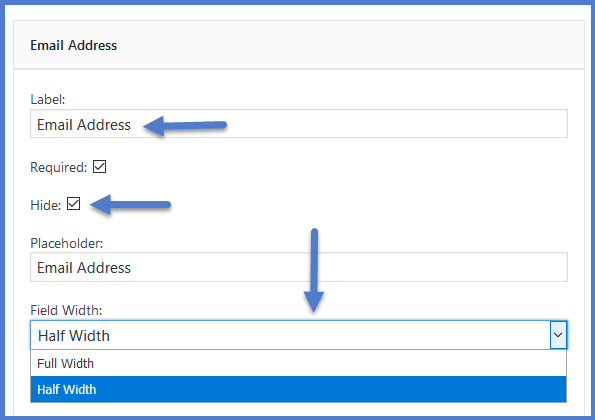Click the Placeholder text input field
The height and width of the screenshot is (420, 595).
tap(299, 267)
